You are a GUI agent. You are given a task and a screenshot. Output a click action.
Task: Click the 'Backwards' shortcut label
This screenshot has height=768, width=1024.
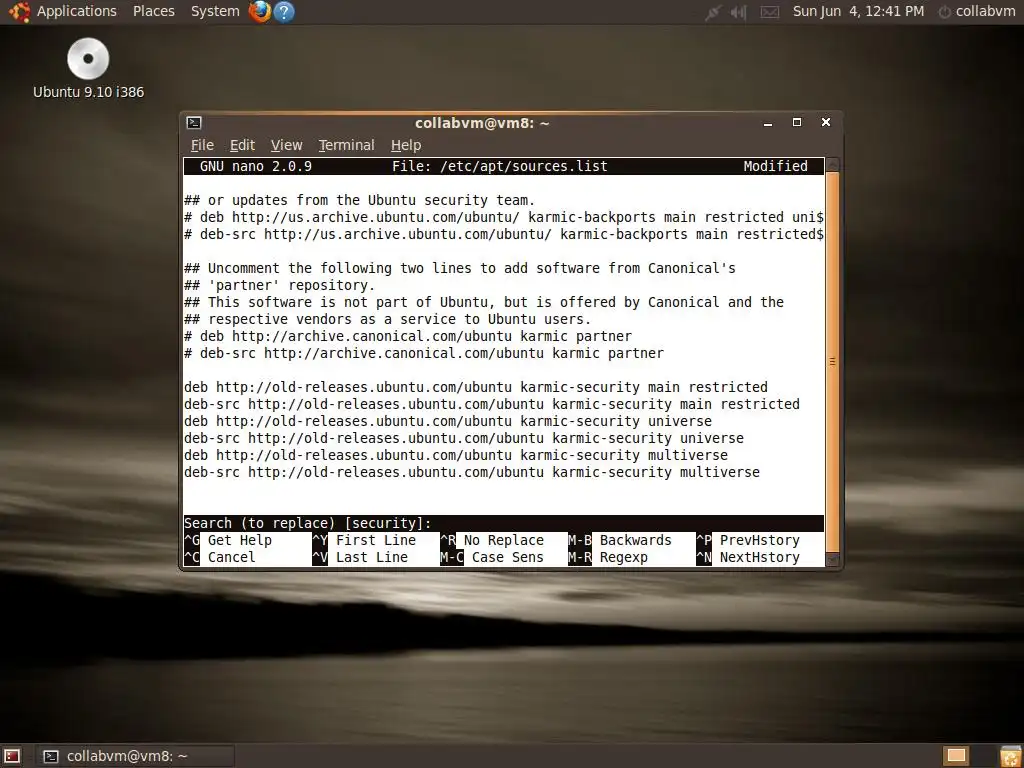coord(635,540)
